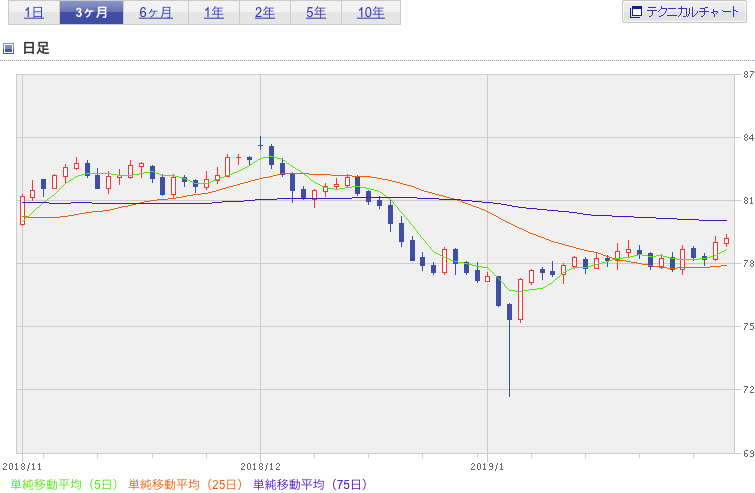Click the 72 price axis label
The height and width of the screenshot is (493, 755).
(748, 389)
